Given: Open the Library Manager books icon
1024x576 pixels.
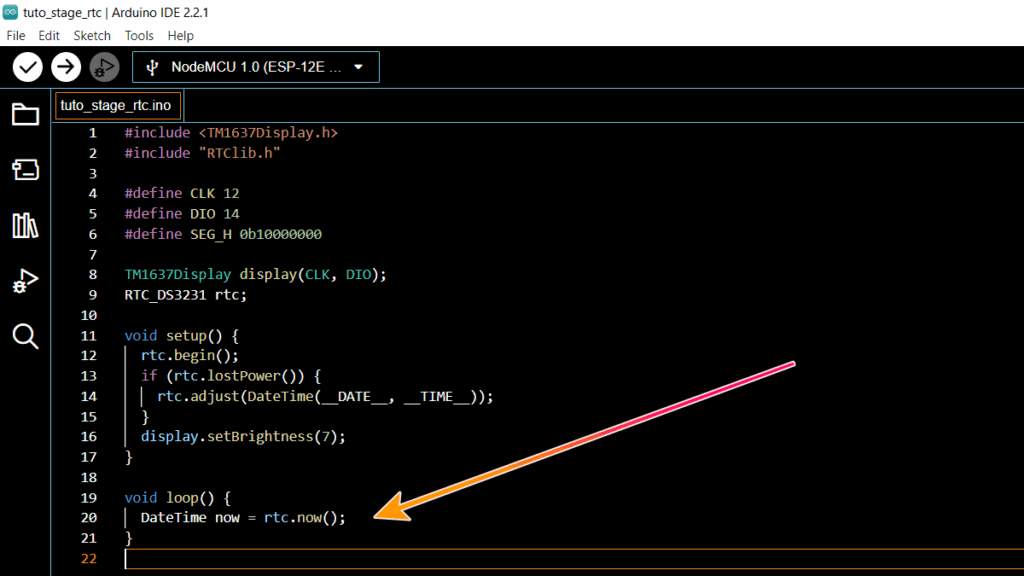Looking at the screenshot, I should [x=25, y=225].
